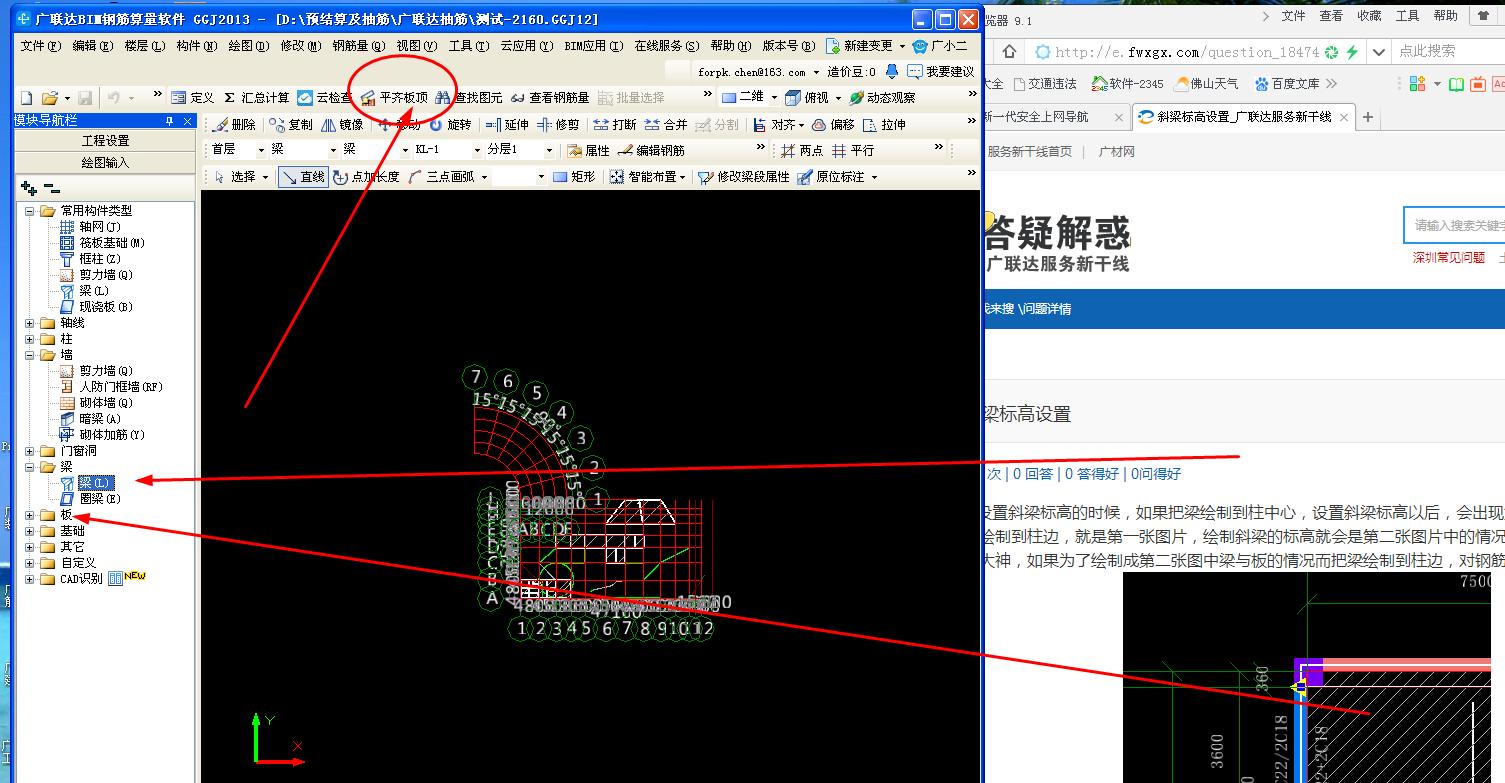Open the 定义 (define) tool

193,98
